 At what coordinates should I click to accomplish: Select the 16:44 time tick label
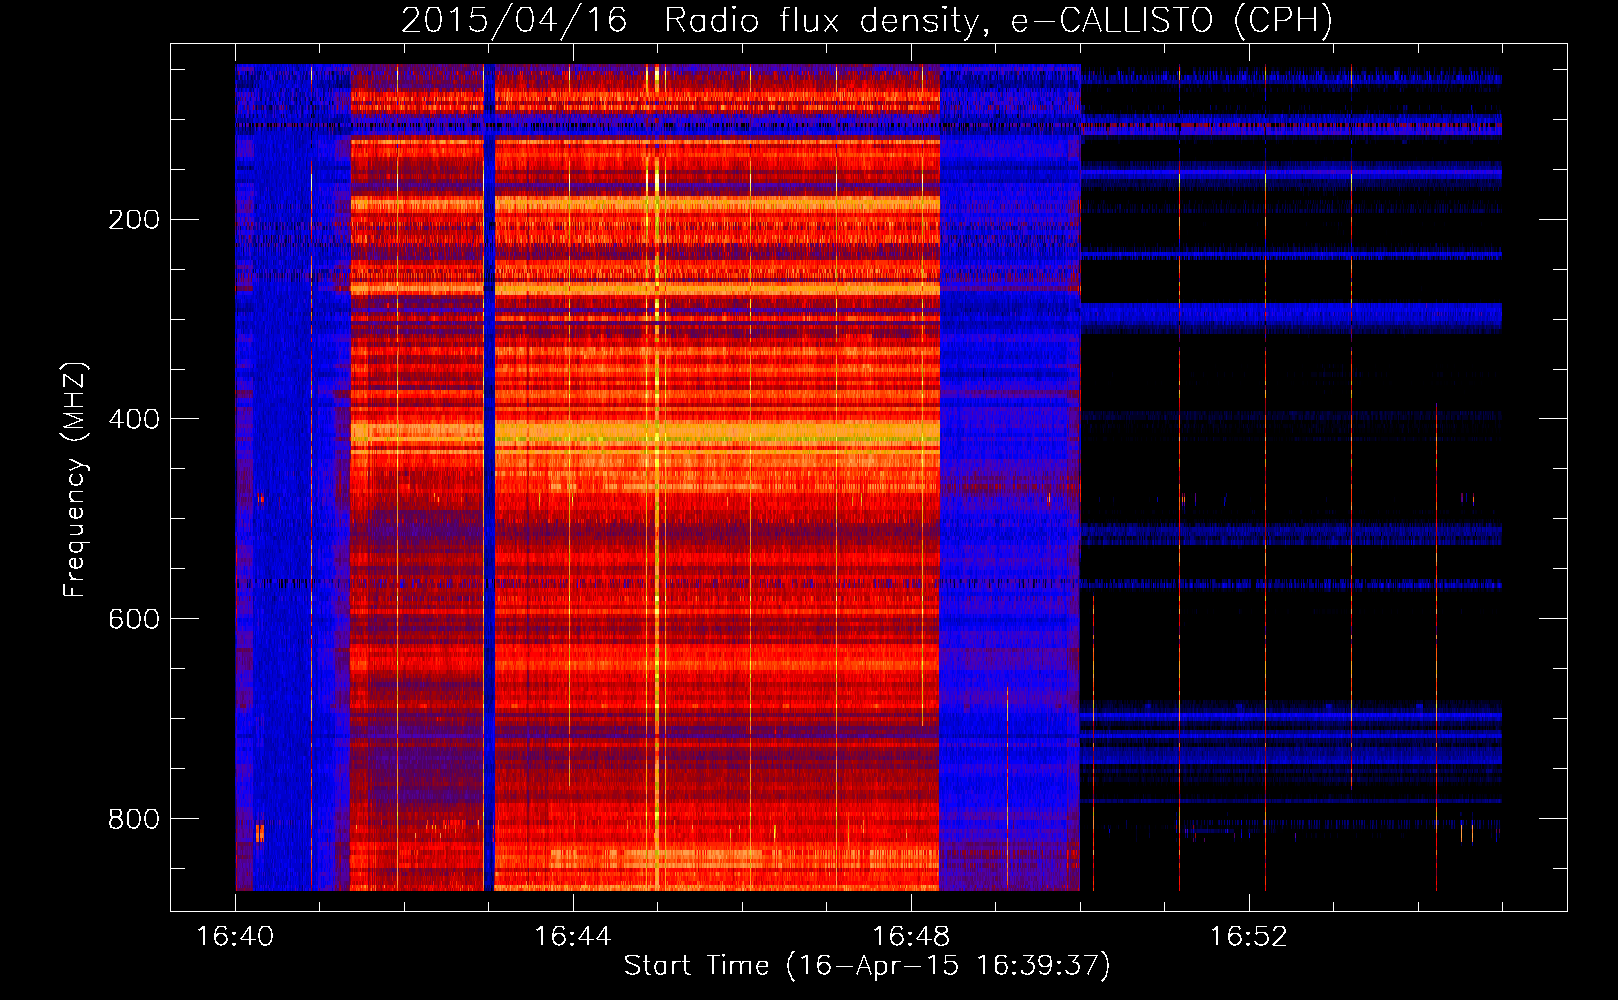[572, 937]
